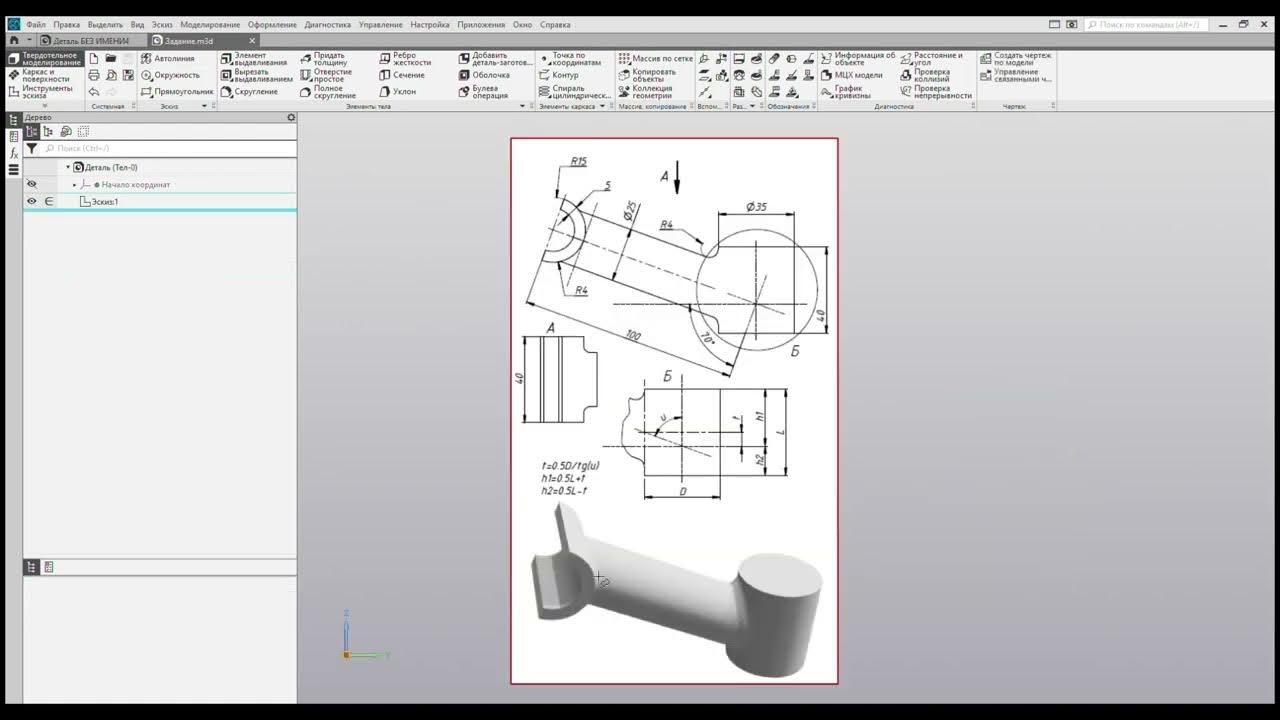Expand Элементы каркаса group arrow
The image size is (1280, 720).
click(x=602, y=106)
